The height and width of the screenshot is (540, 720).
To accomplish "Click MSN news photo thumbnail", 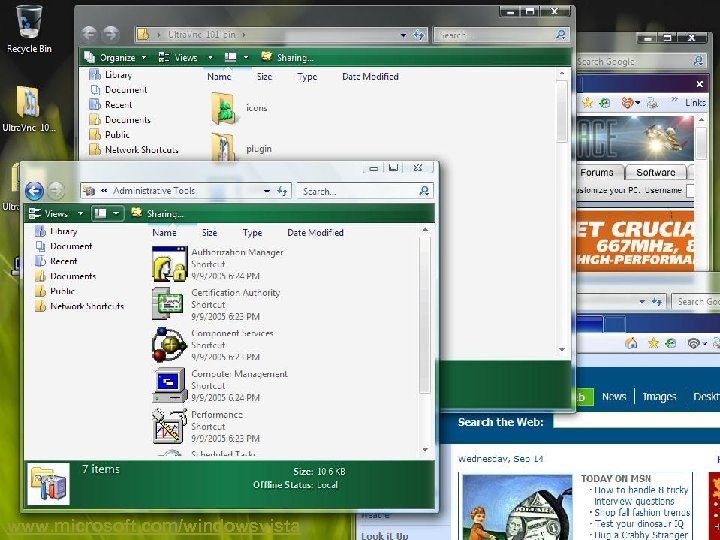I will pos(518,507).
